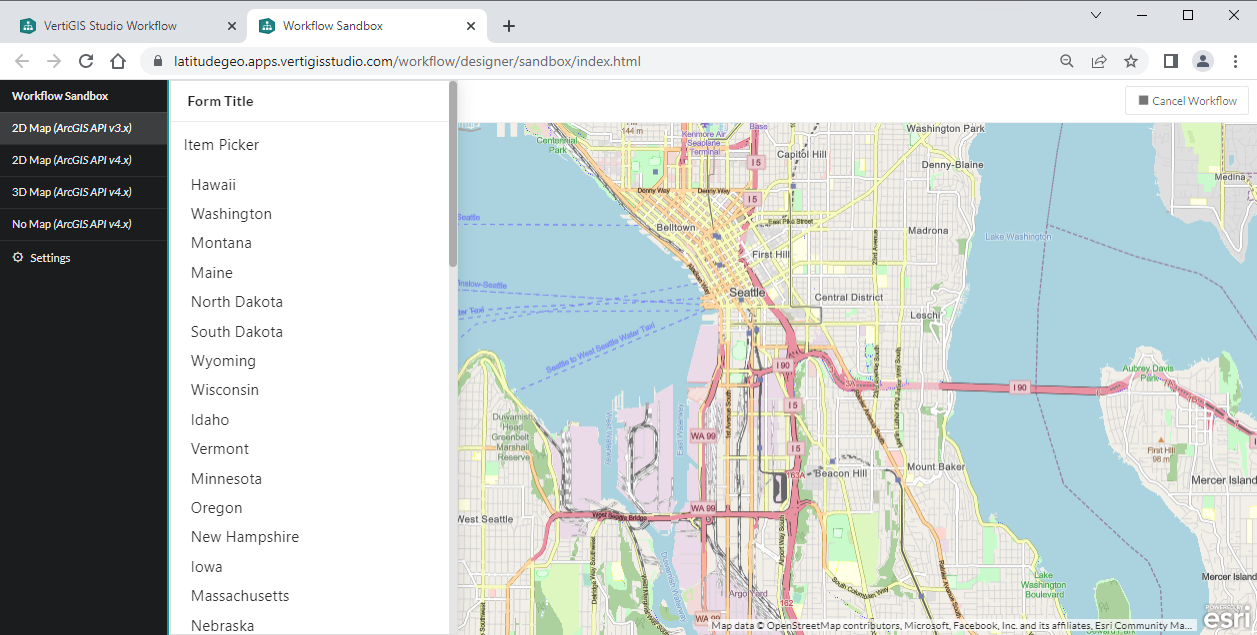Click the browser back arrow
1257x635 pixels.
coord(22,61)
